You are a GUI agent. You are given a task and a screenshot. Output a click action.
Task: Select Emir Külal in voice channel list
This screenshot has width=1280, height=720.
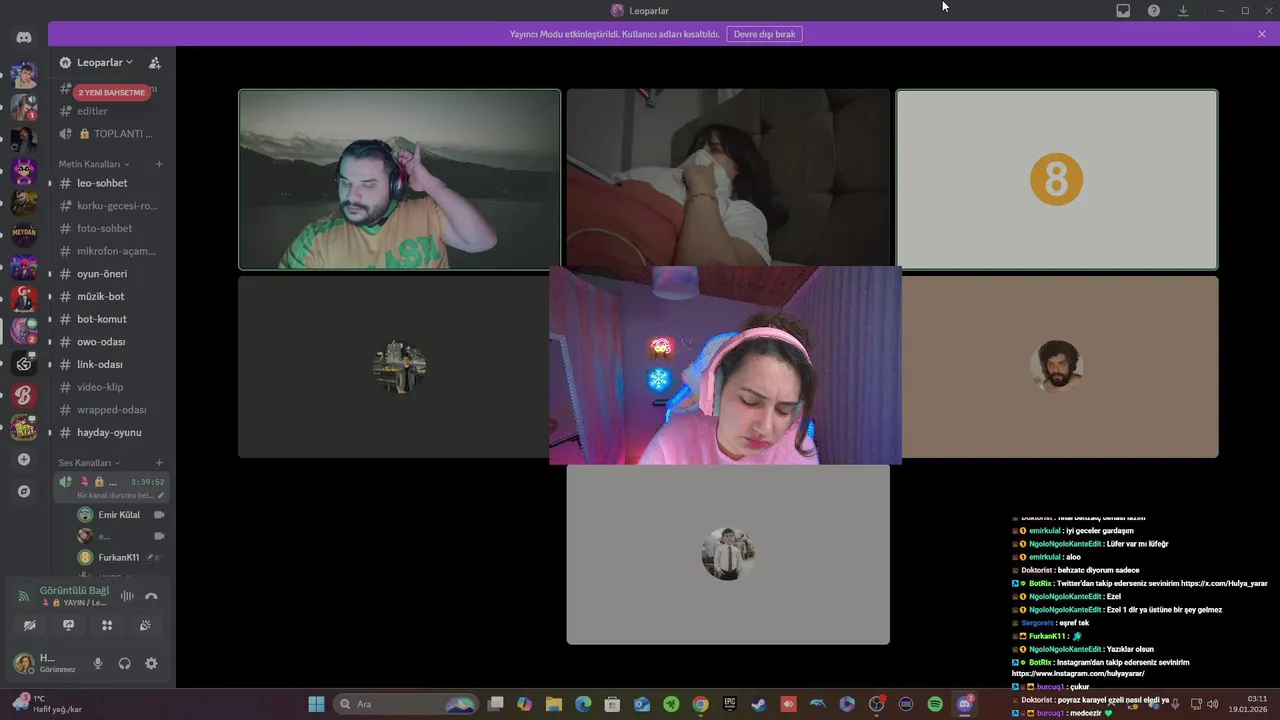click(x=118, y=515)
